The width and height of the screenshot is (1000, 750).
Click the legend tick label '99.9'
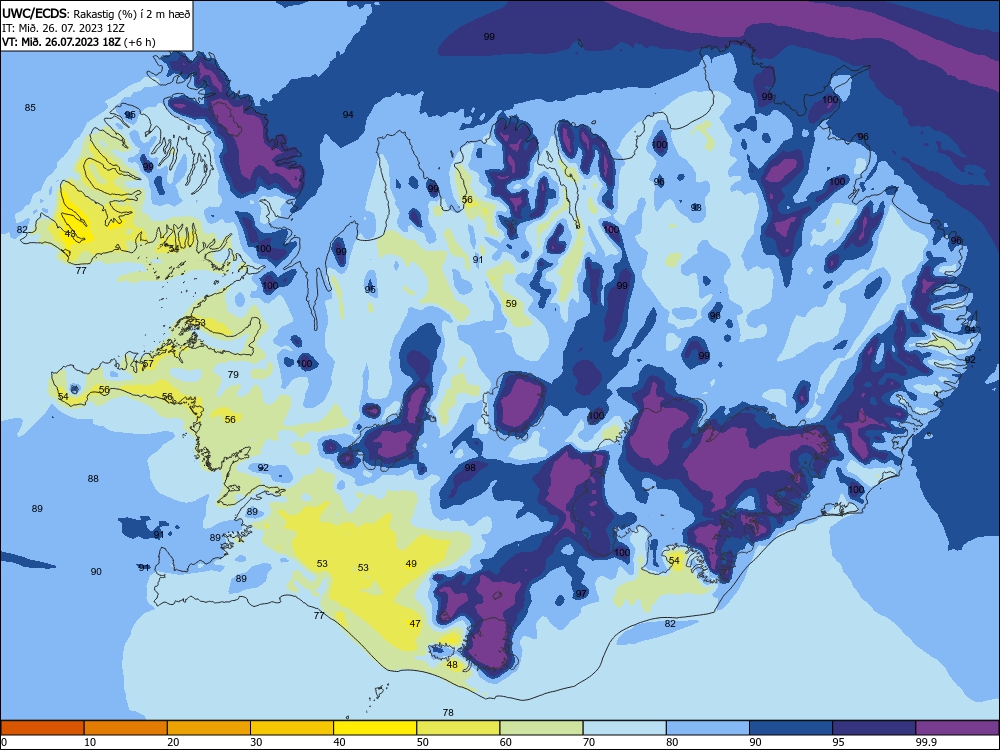click(x=925, y=742)
